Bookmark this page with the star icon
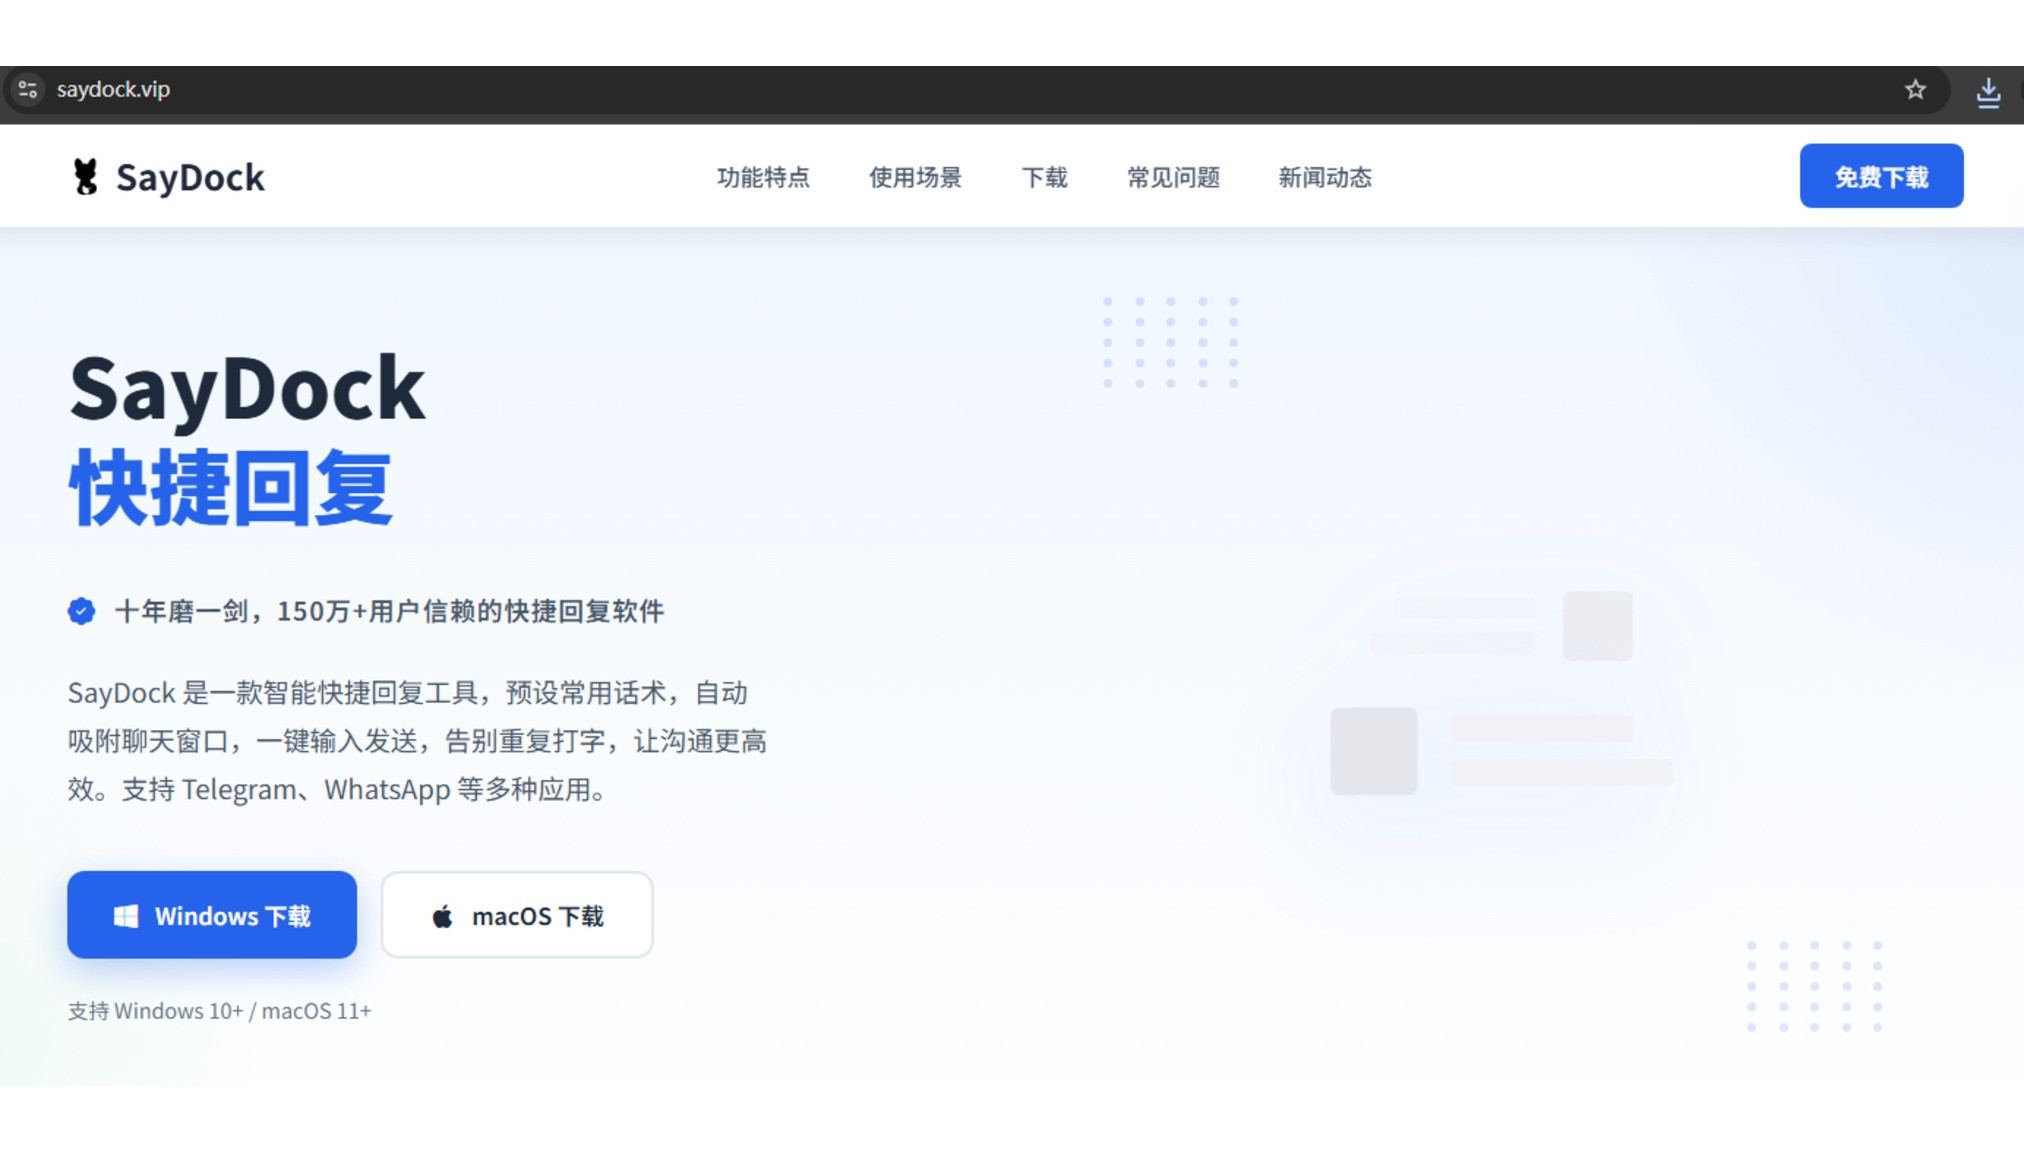Image resolution: width=2024 pixels, height=1152 pixels. point(1915,90)
